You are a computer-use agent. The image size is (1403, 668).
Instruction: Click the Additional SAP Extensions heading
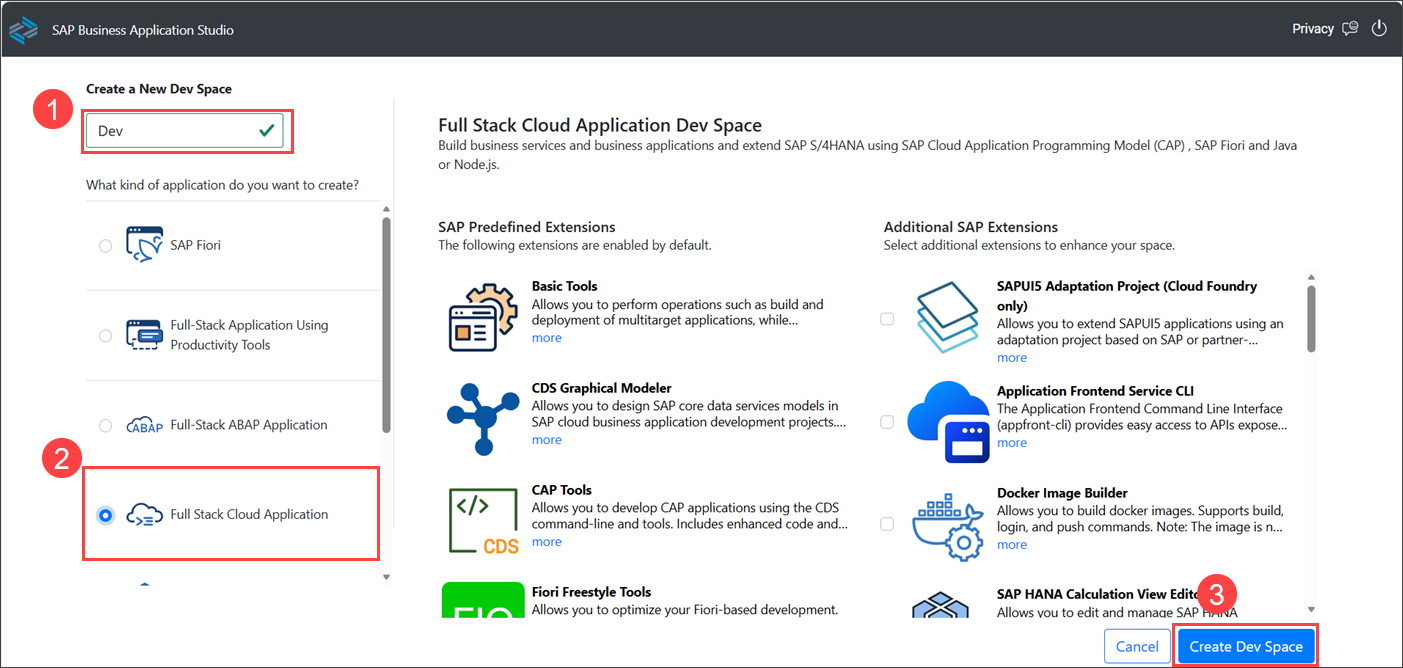971,227
